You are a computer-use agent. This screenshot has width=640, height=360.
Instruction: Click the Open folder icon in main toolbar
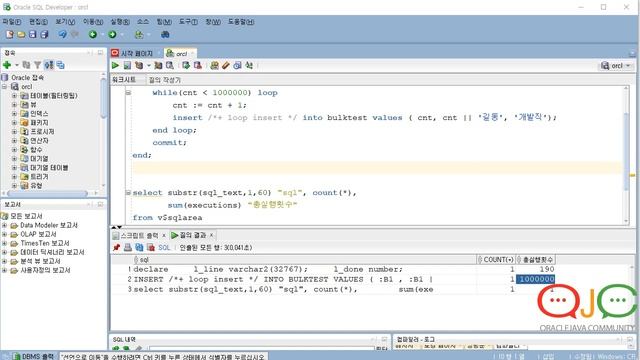click(x=21, y=35)
